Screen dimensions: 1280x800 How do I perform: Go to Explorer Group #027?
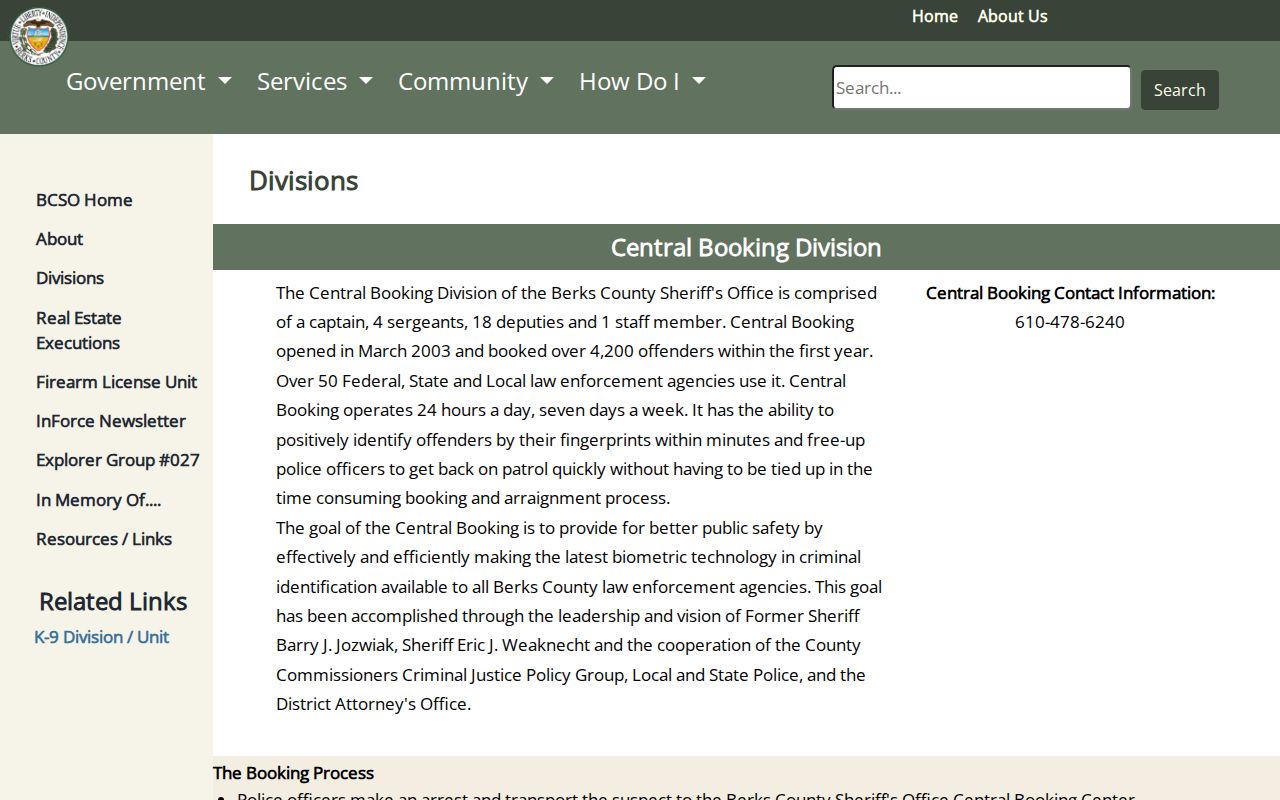(118, 460)
